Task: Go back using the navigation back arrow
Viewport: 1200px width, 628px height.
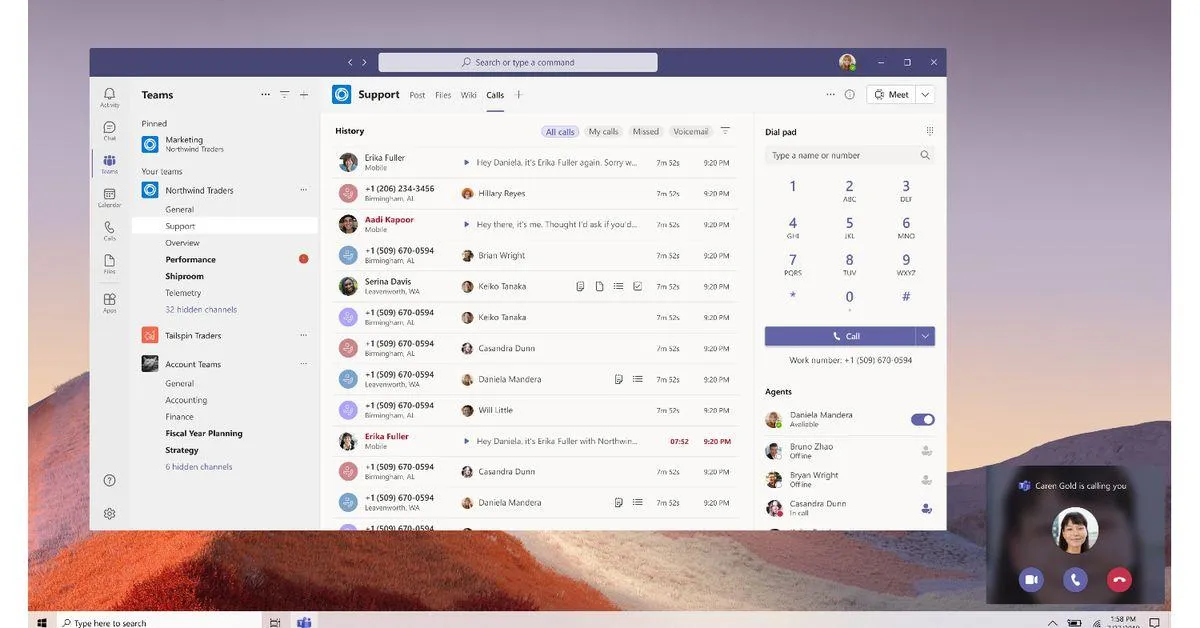Action: point(350,62)
